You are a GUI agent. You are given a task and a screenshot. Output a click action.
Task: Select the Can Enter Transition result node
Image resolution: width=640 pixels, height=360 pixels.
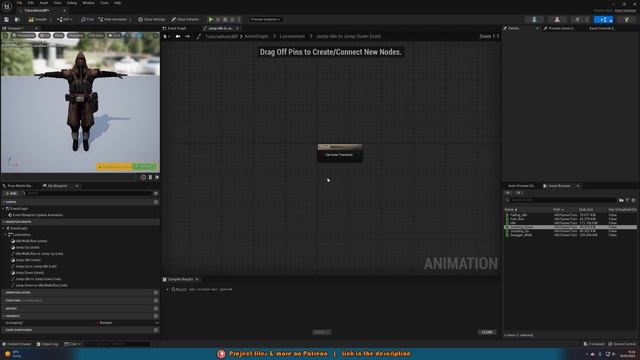340,153
